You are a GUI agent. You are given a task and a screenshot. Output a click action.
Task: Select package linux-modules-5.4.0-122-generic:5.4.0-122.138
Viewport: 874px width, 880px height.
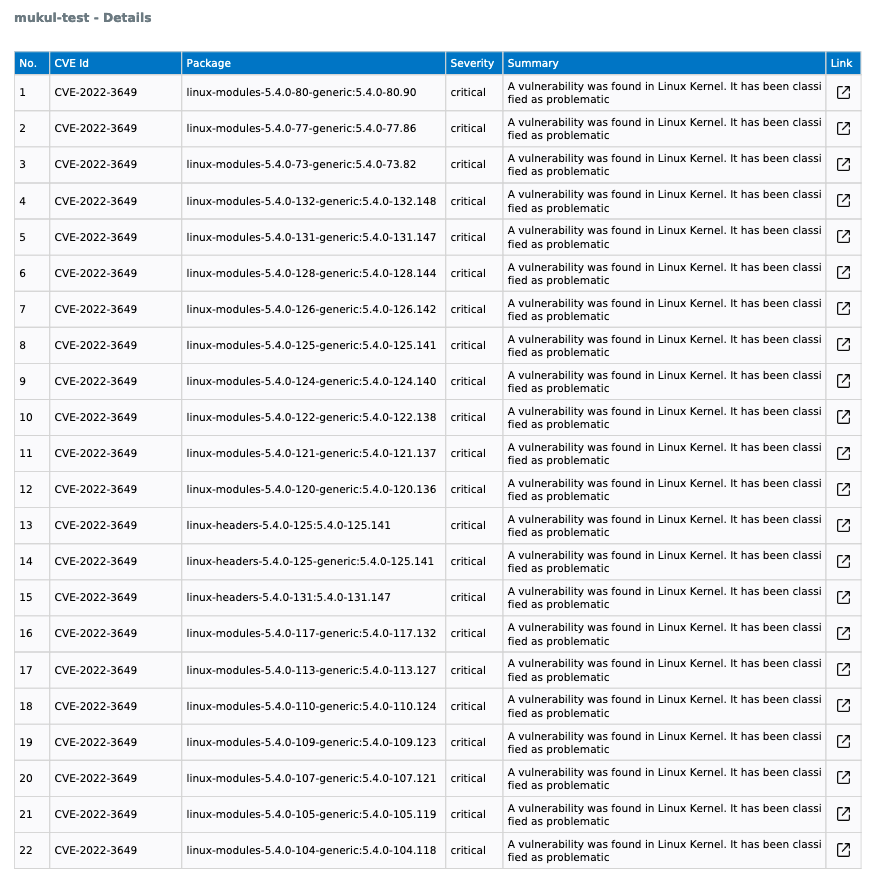[311, 417]
